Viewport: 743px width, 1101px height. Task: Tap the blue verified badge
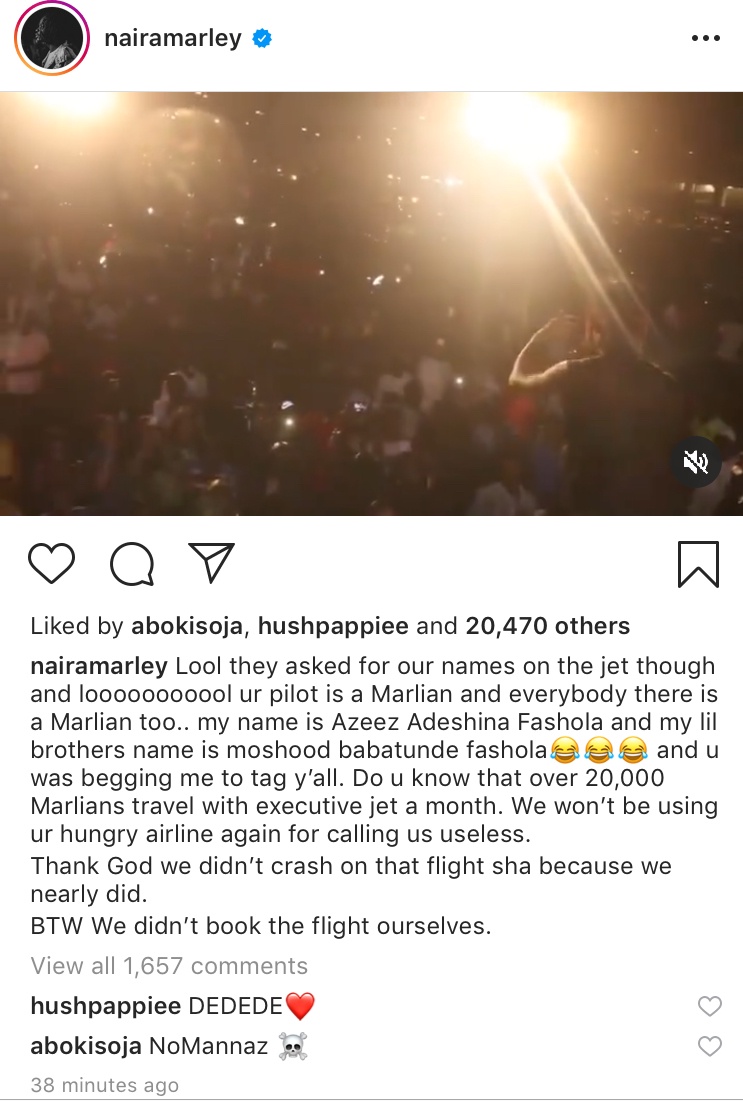coord(262,38)
